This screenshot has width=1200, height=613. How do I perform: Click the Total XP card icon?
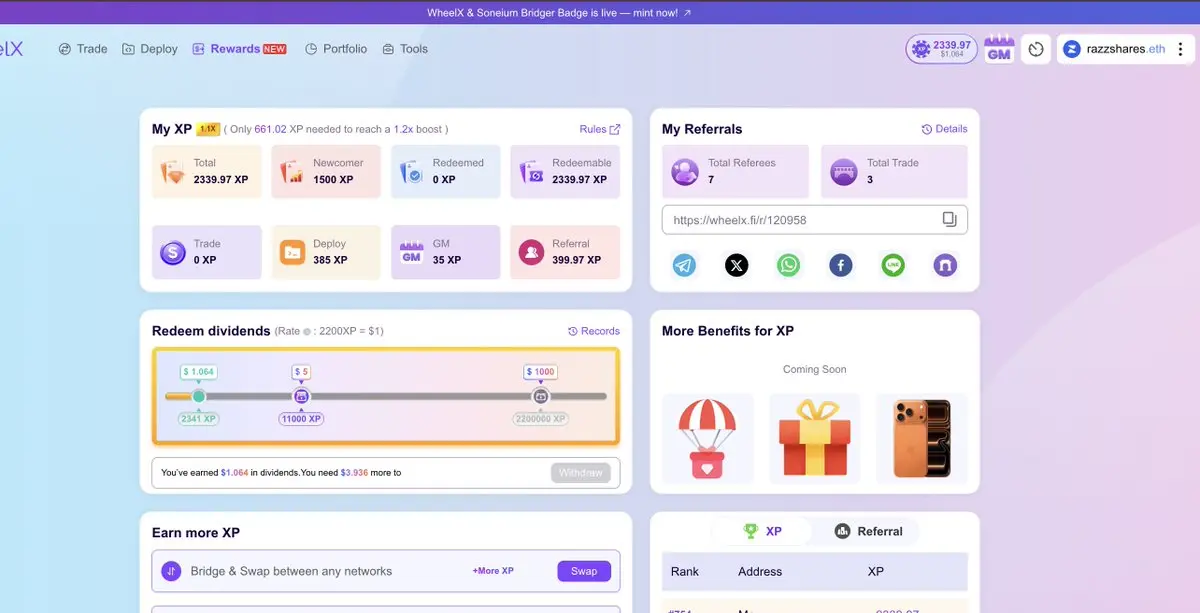tap(173, 171)
